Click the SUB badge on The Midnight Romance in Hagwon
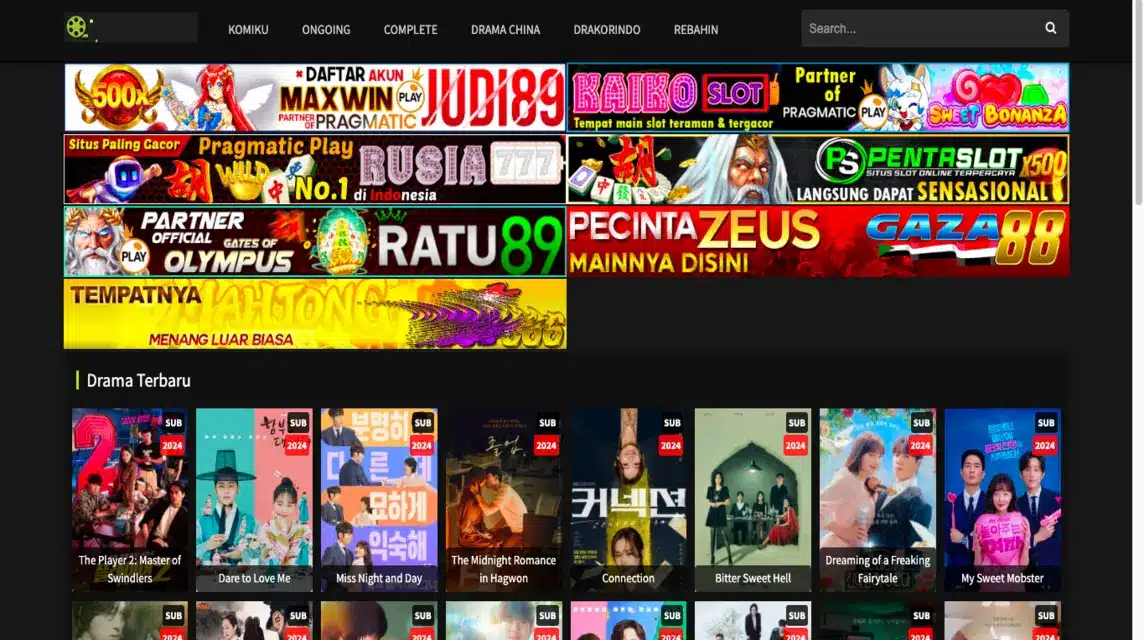 click(x=547, y=423)
